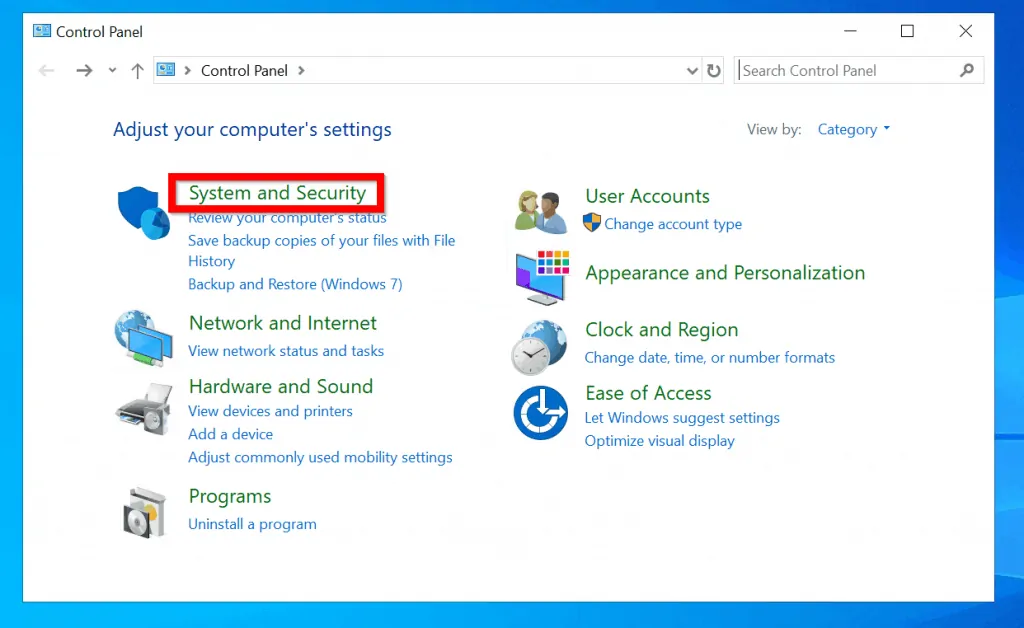Expand the Control Panel breadcrumb chevron
1024x628 pixels.
(301, 71)
